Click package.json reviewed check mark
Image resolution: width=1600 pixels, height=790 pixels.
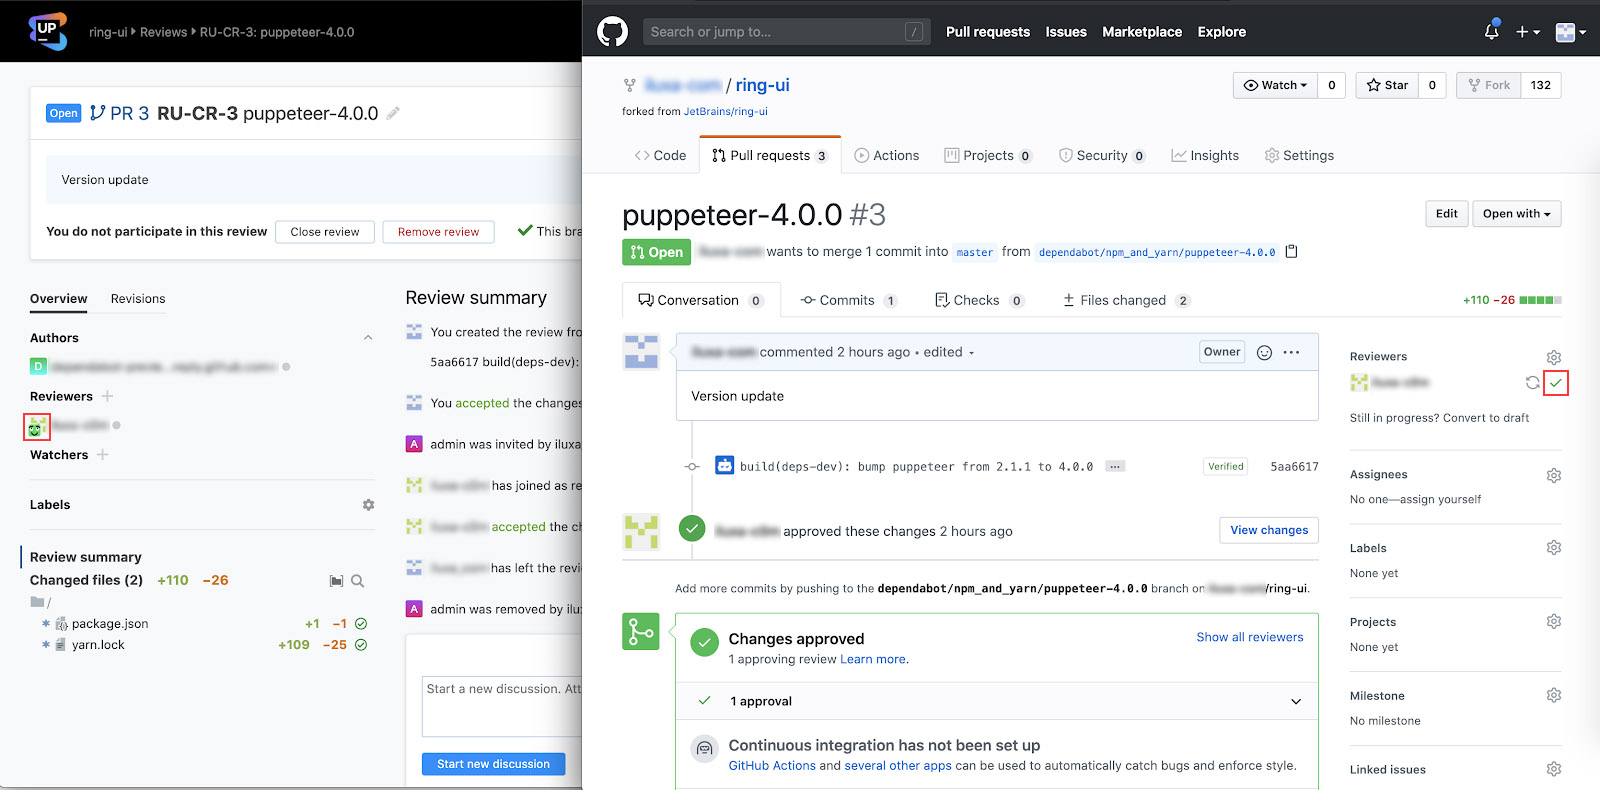pyautogui.click(x=361, y=624)
